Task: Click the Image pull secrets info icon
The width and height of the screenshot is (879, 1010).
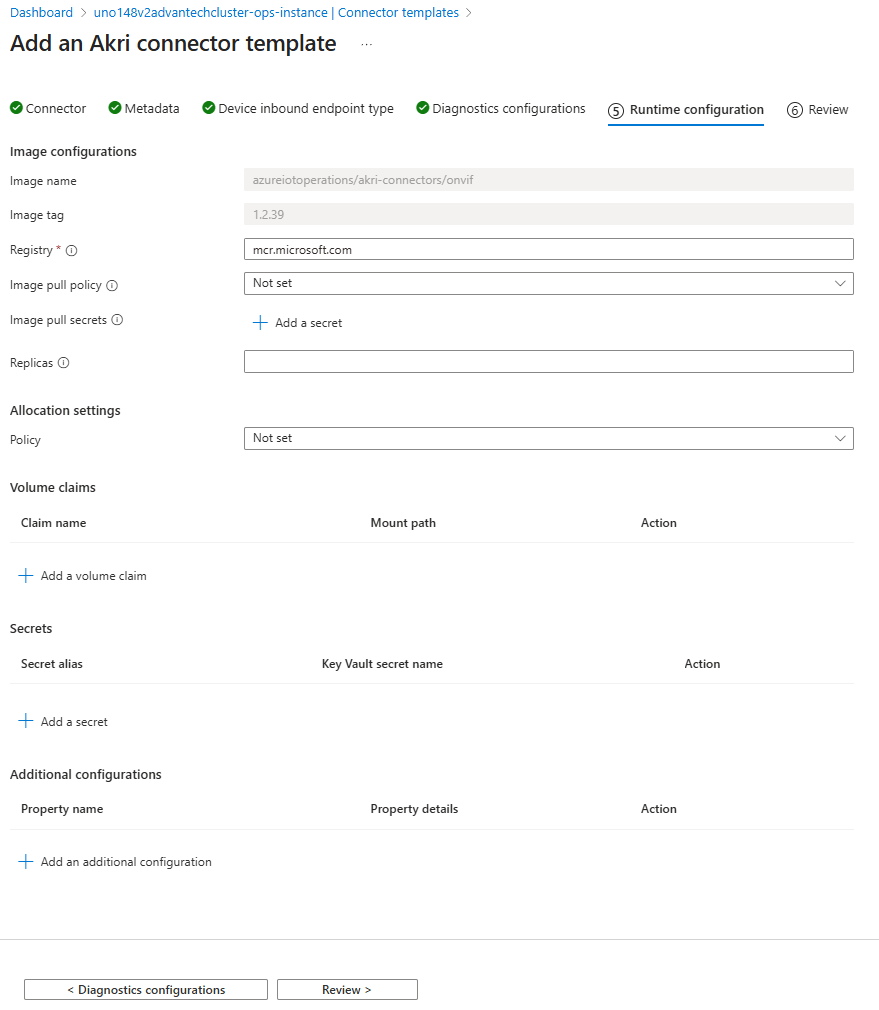Action: point(117,320)
